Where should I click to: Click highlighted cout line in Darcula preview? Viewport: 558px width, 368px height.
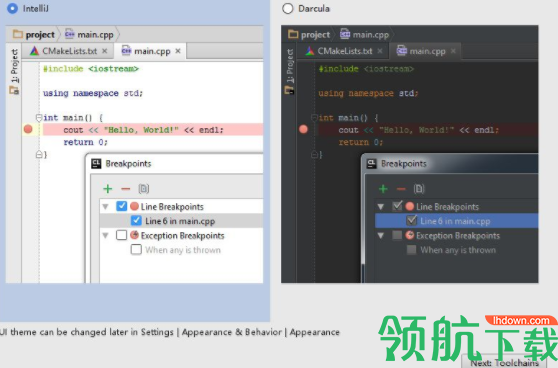(x=428, y=130)
